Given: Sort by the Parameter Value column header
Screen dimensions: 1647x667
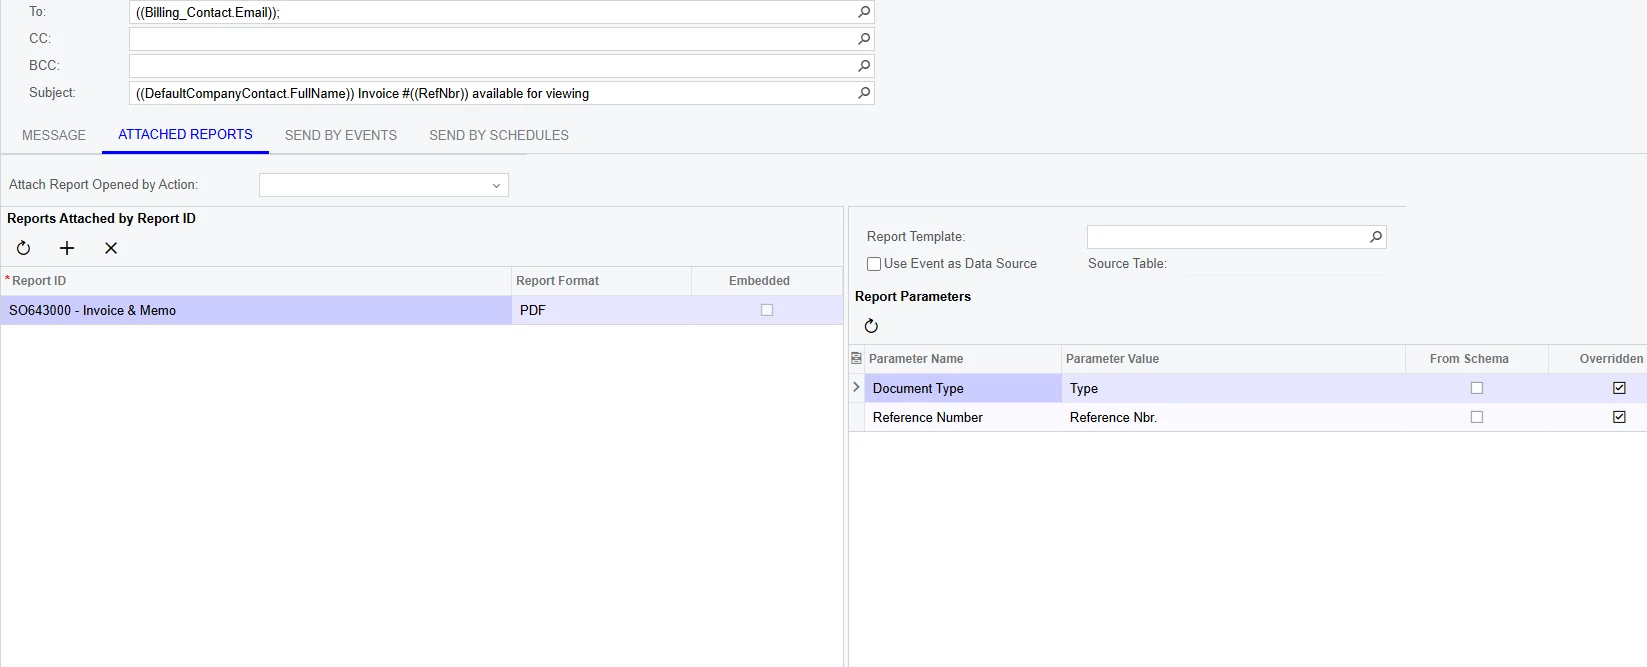Looking at the screenshot, I should click(x=1233, y=359).
